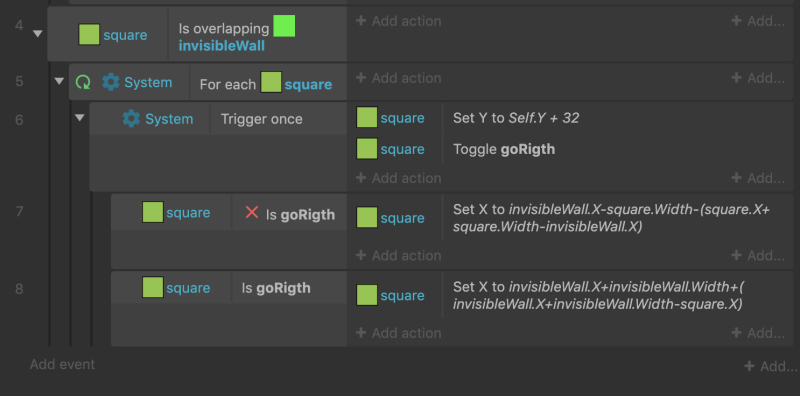Collapse event 6 Trigger once arrow
Image resolution: width=800 pixels, height=396 pixels.
tap(80, 118)
